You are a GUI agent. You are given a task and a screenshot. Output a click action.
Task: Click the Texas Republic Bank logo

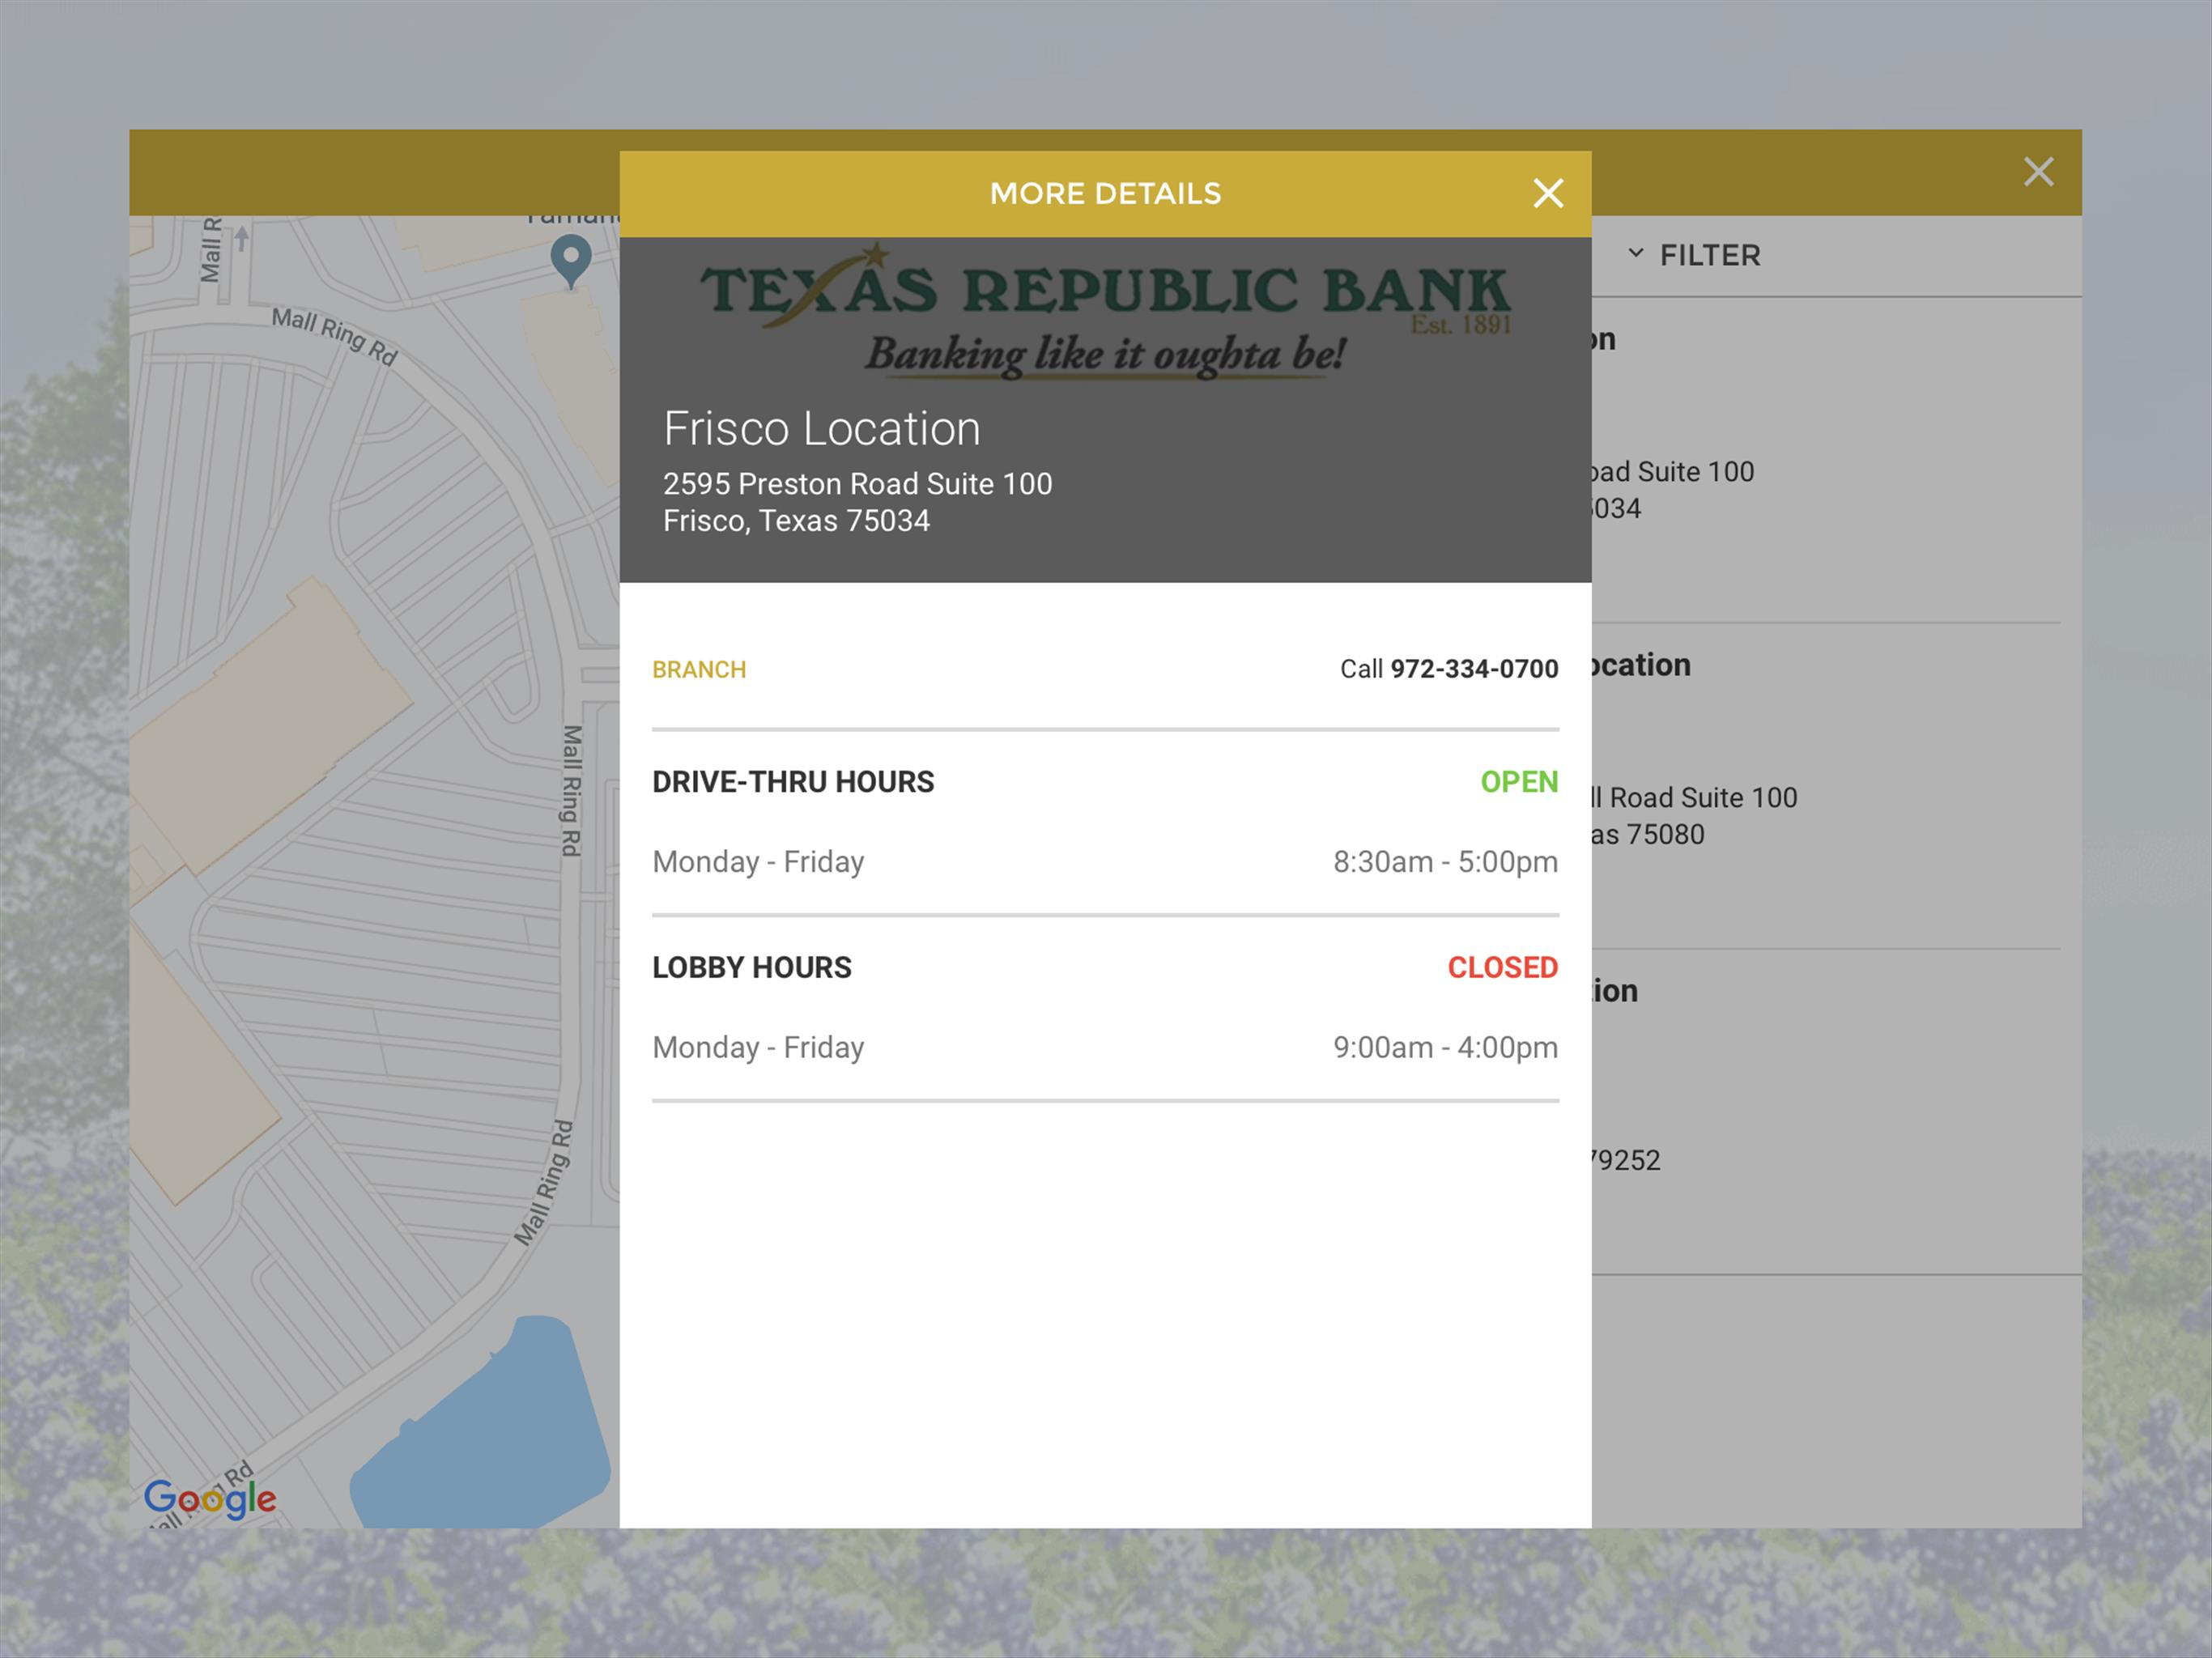coord(1105,310)
